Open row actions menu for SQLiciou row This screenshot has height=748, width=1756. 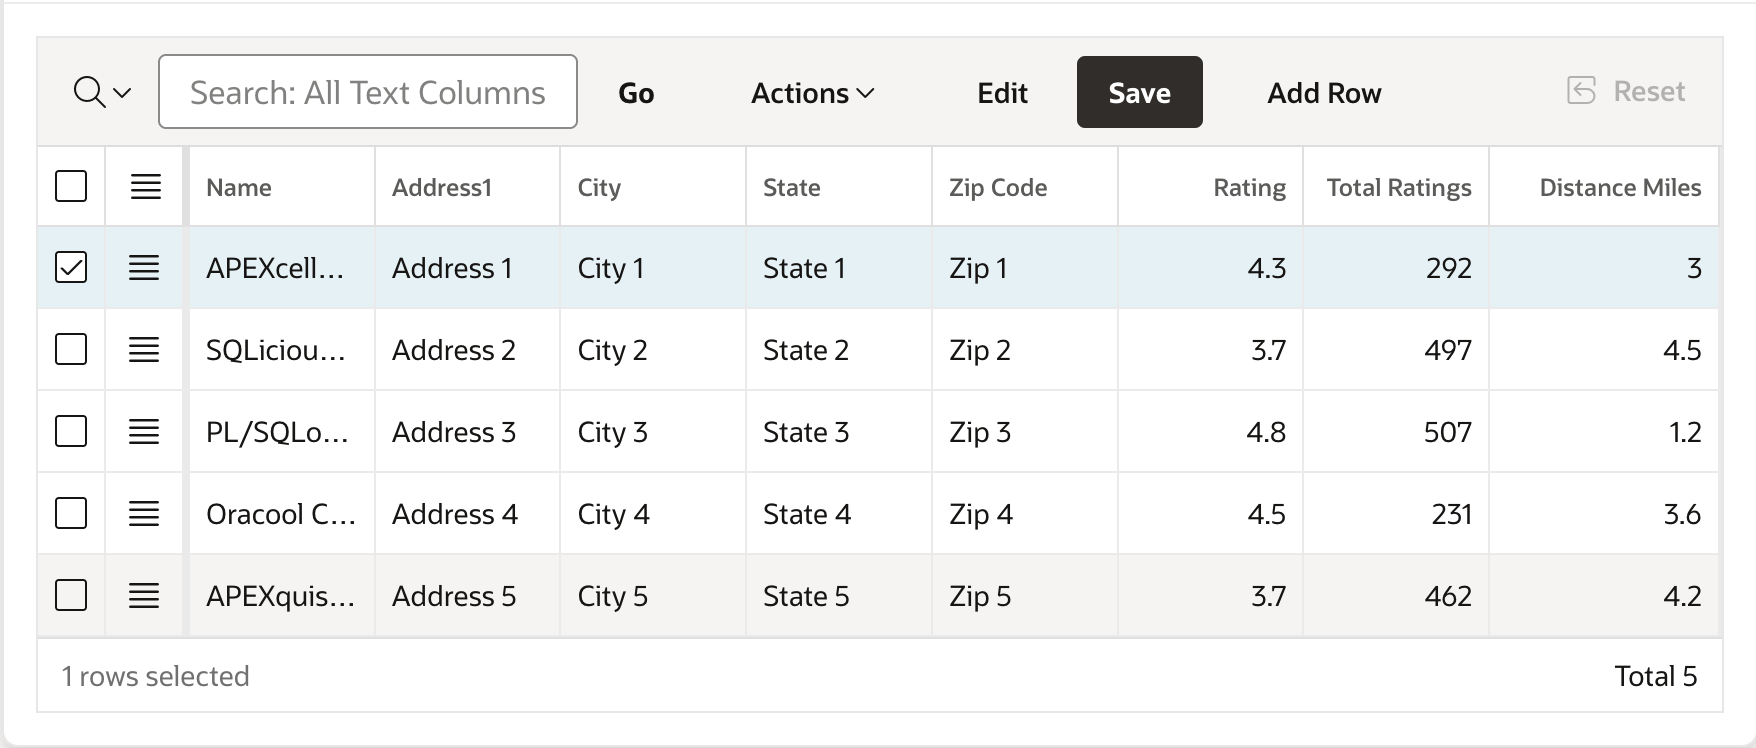point(144,349)
